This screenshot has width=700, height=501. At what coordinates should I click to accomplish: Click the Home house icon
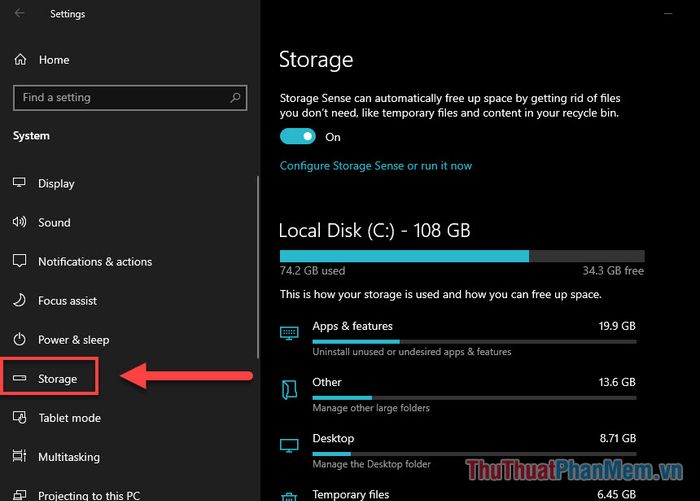20,59
